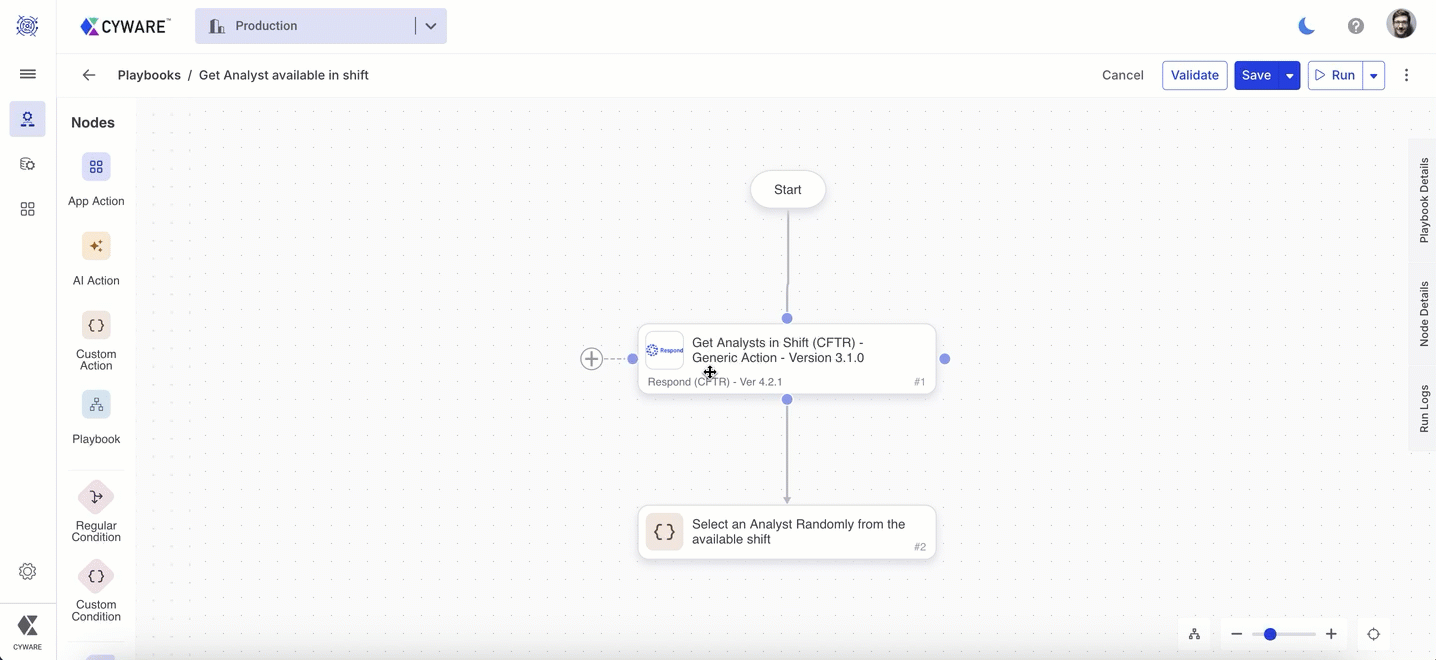Image resolution: width=1436 pixels, height=660 pixels.
Task: Select the Regular Condition node icon
Action: [x=96, y=497]
